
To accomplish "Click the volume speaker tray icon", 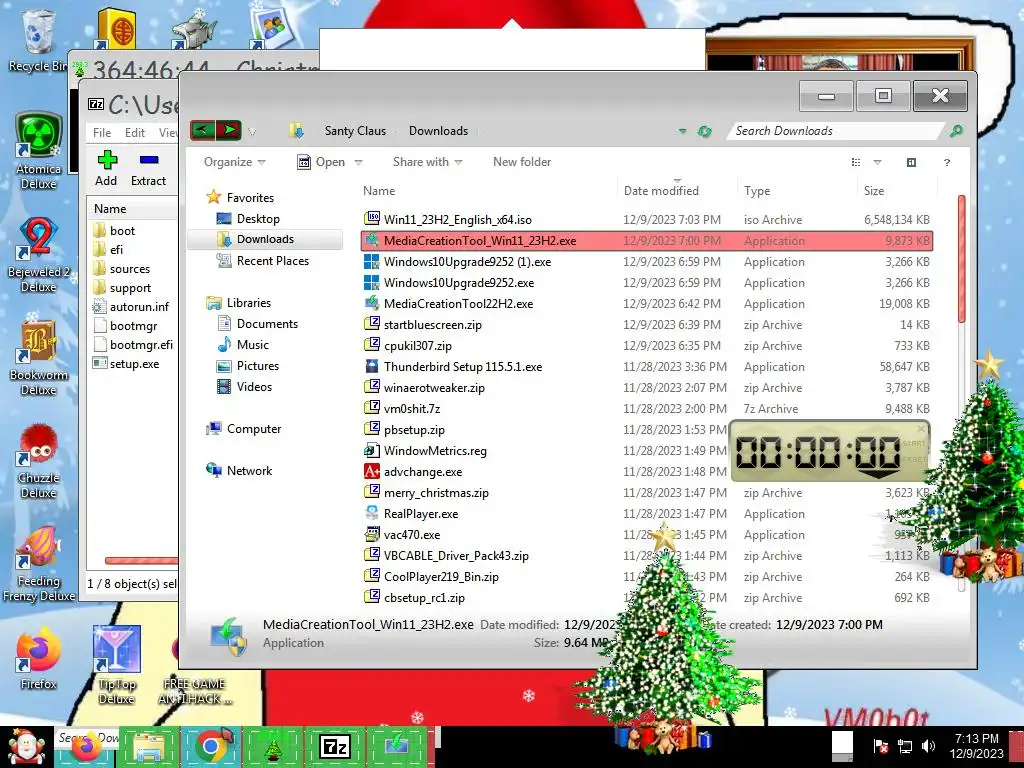I will click(928, 746).
